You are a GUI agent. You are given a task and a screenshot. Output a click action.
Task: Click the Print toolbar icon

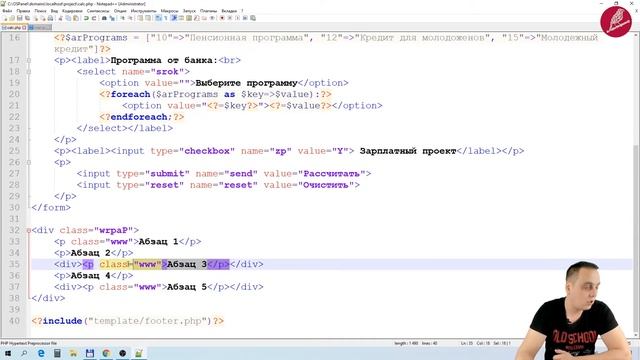[x=50, y=18]
